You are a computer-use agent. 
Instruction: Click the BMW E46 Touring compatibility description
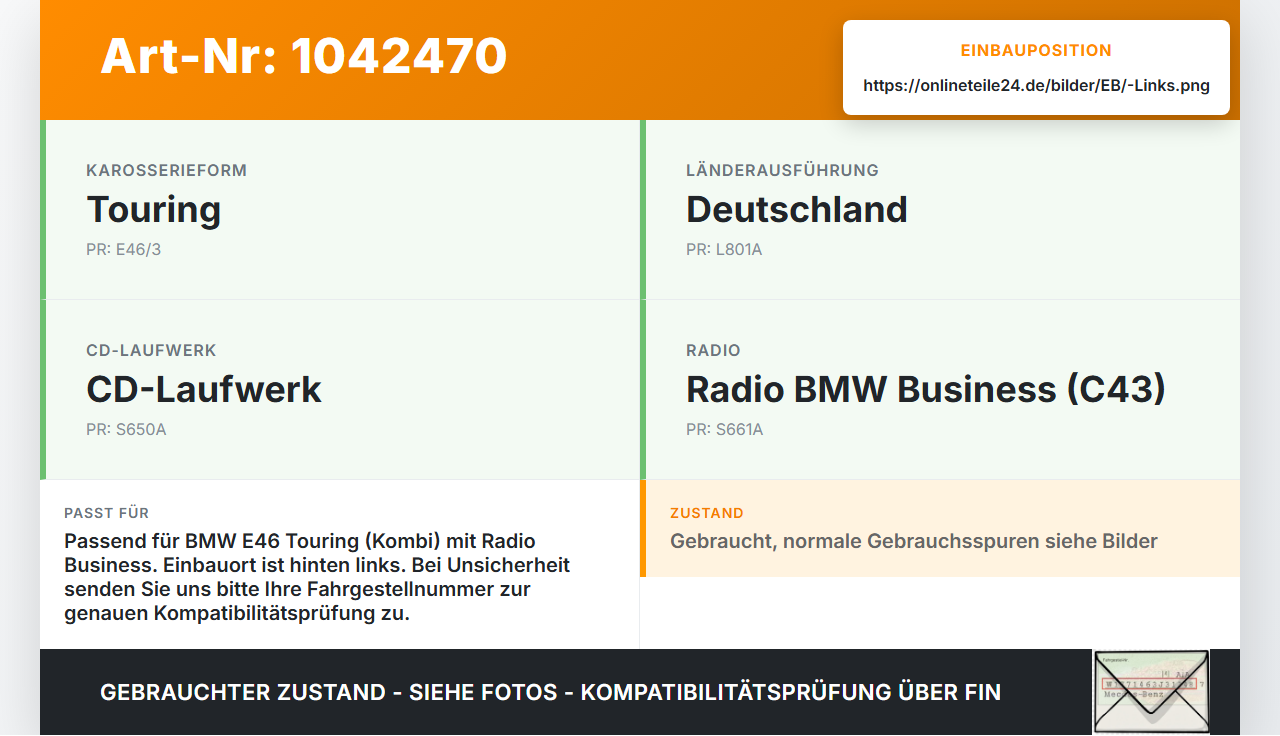coord(317,577)
